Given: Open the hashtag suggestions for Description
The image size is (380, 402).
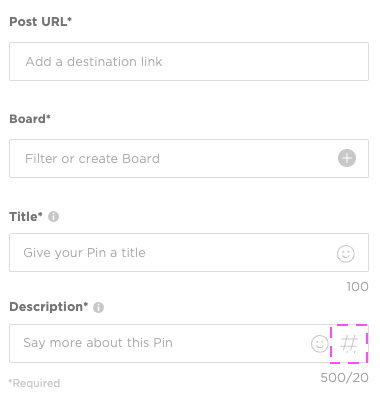Looking at the screenshot, I should pos(349,344).
